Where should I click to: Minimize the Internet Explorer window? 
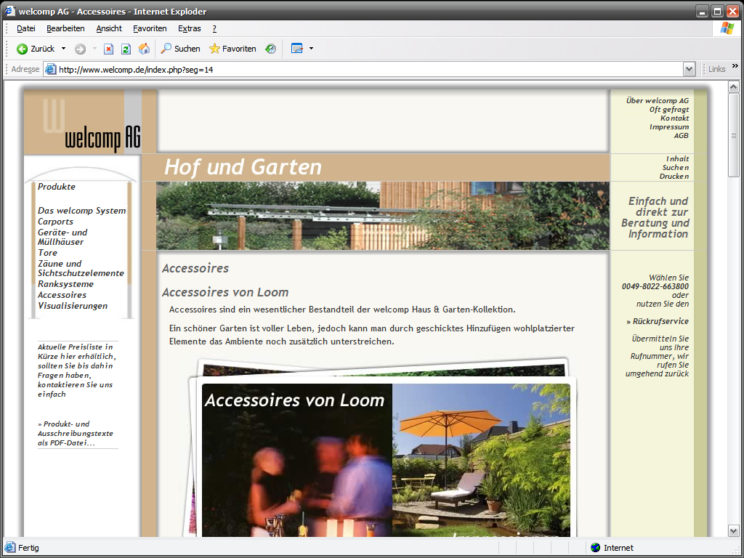pyautogui.click(x=703, y=11)
